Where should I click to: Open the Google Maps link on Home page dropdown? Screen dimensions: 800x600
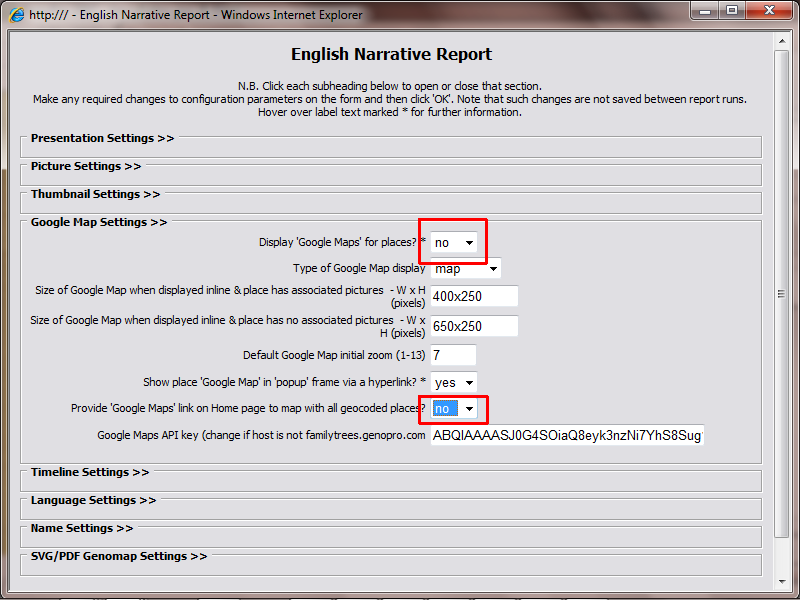click(454, 408)
